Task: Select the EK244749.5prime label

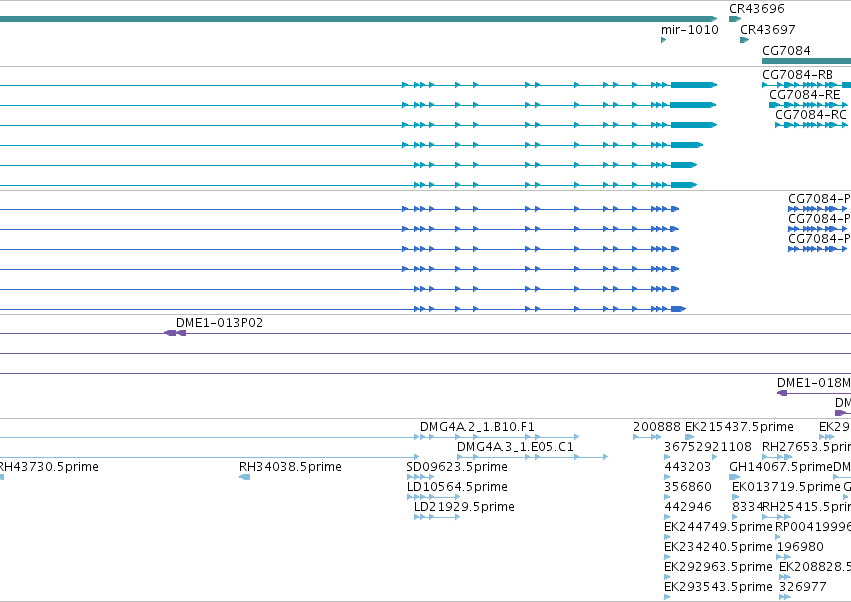Action: (x=718, y=527)
